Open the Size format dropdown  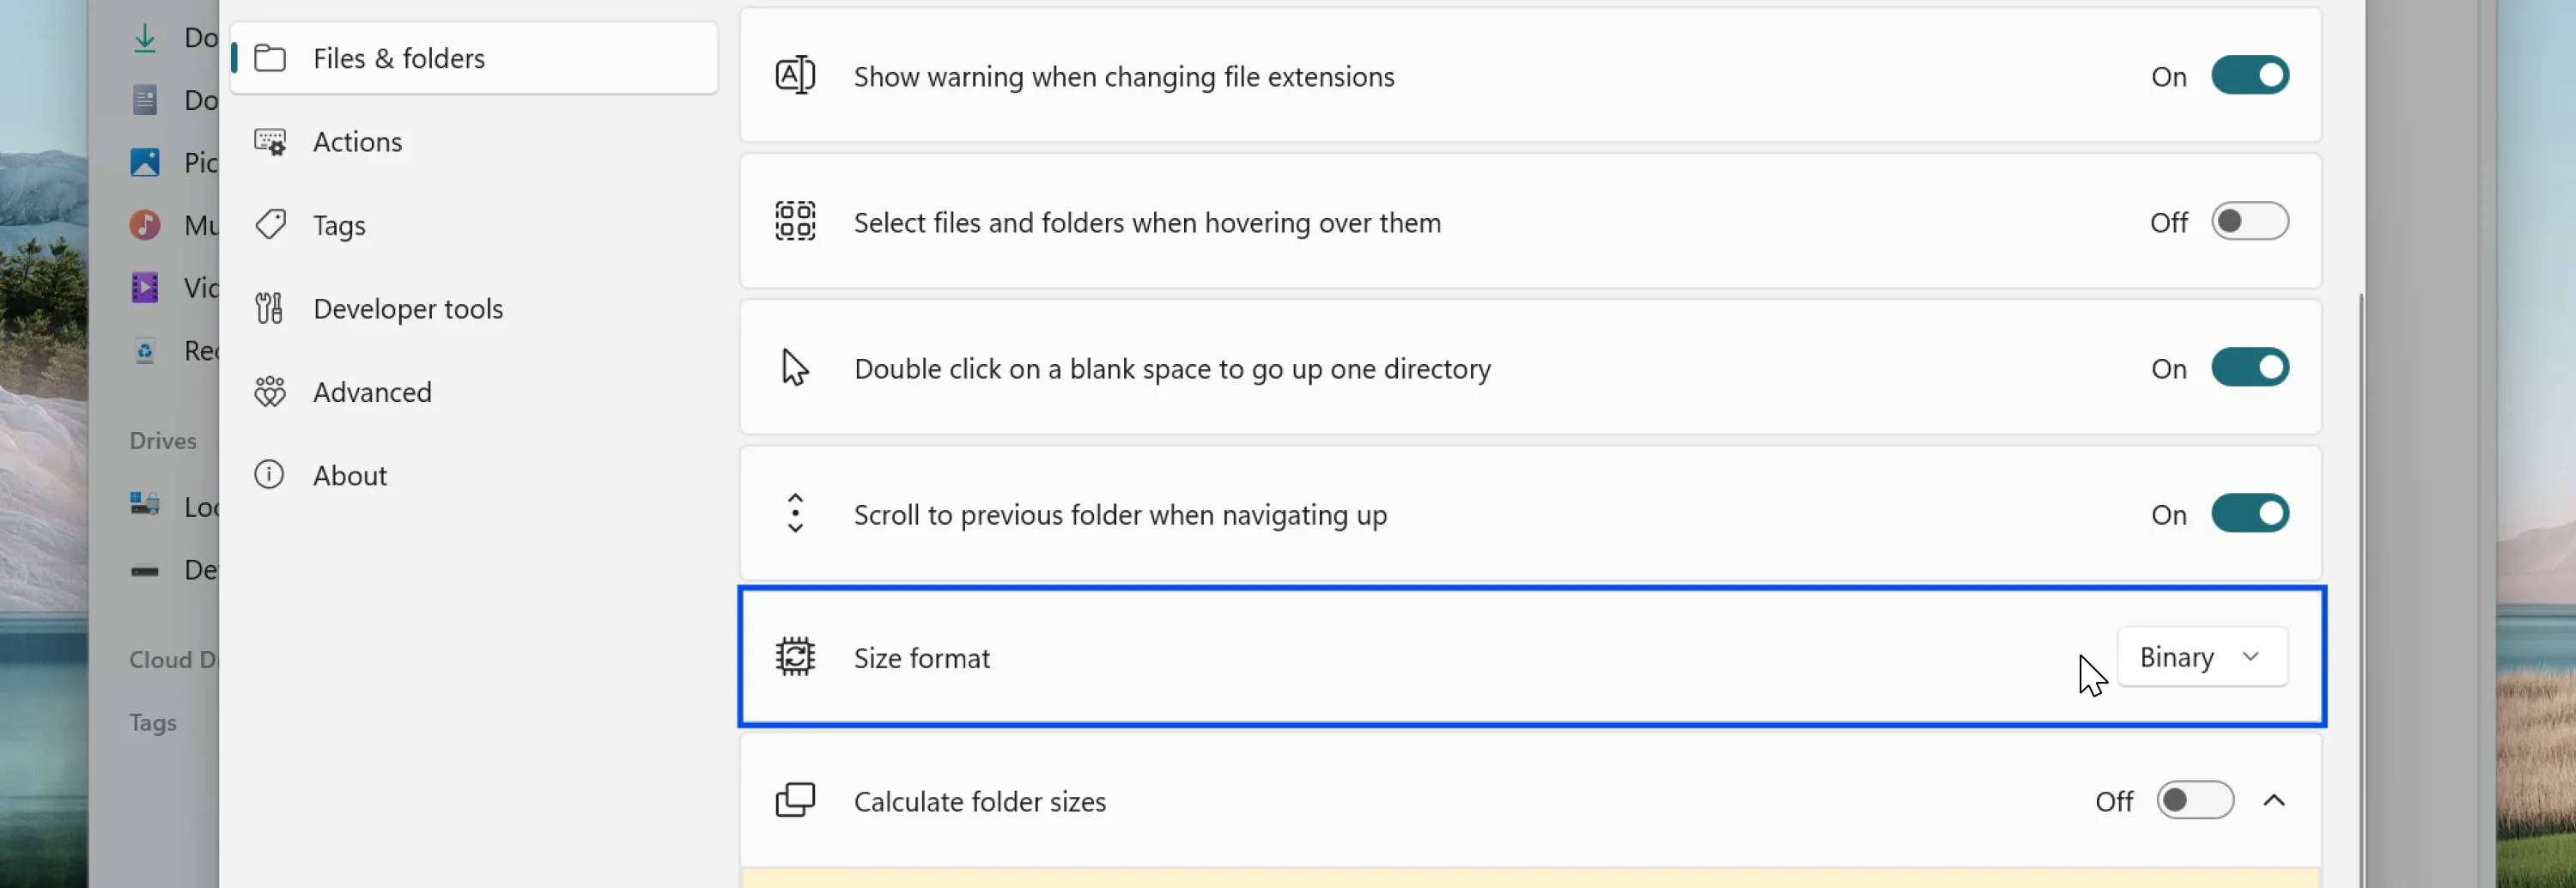pos(2202,657)
